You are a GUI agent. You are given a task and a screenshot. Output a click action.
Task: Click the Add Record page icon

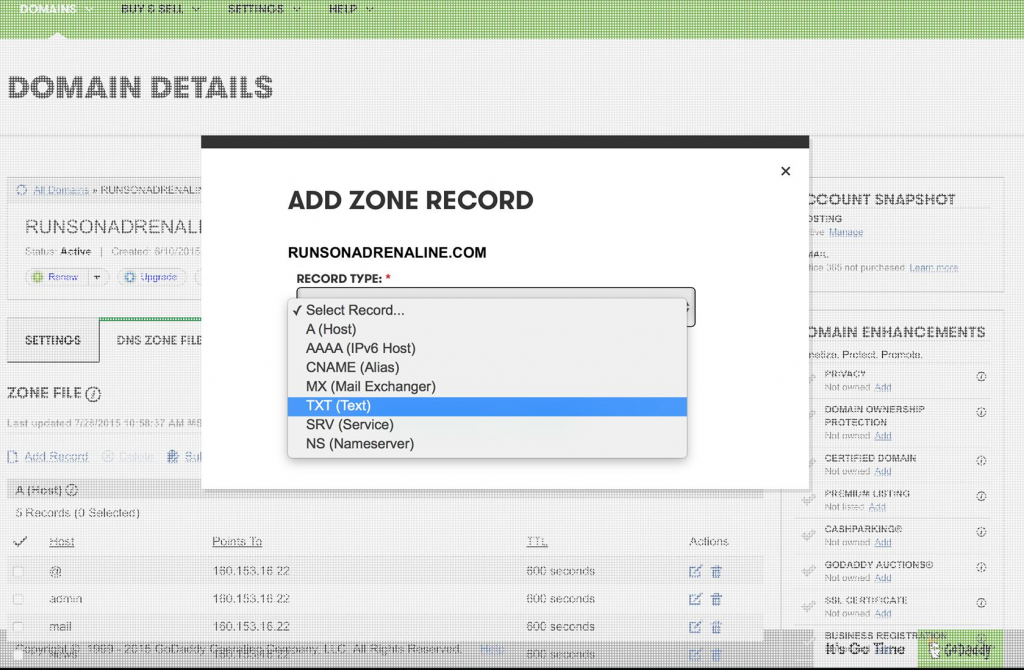coord(12,456)
